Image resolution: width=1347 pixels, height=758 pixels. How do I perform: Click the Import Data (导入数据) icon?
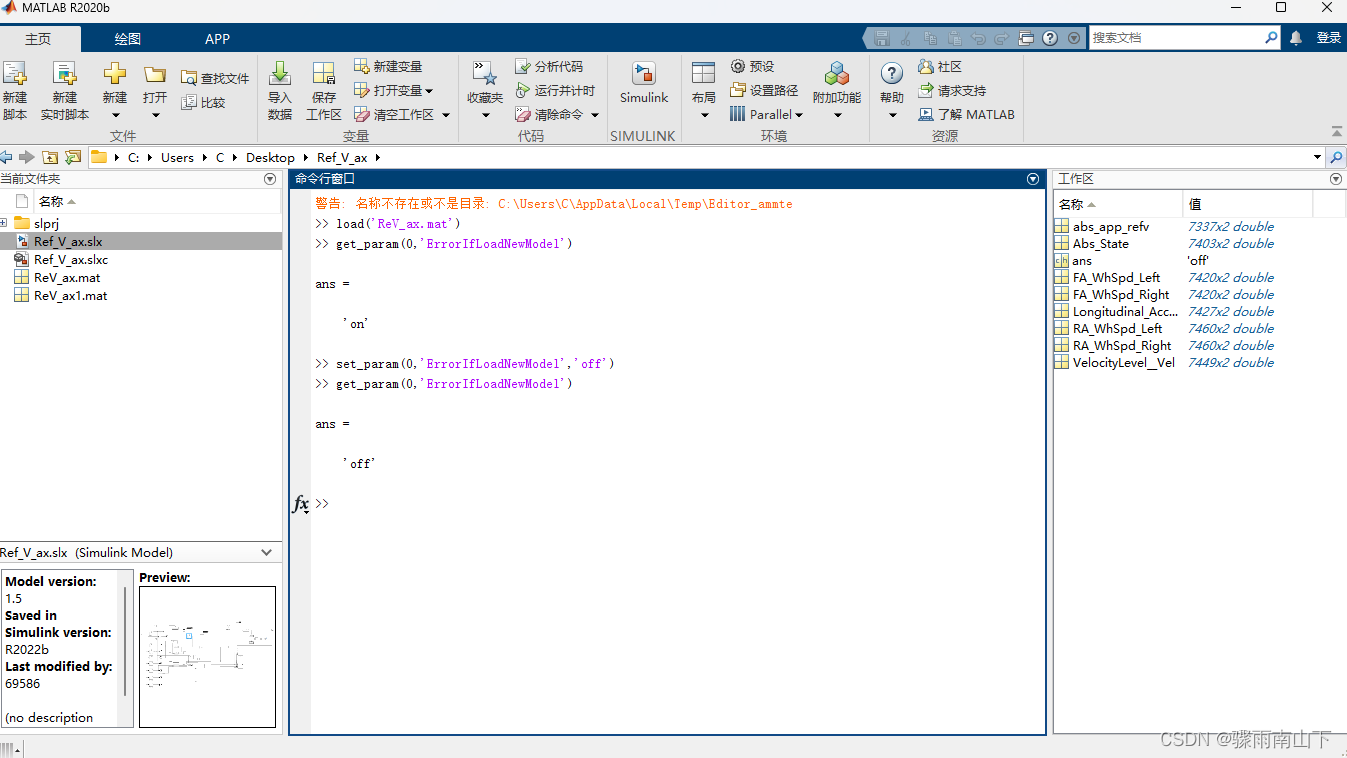280,74
